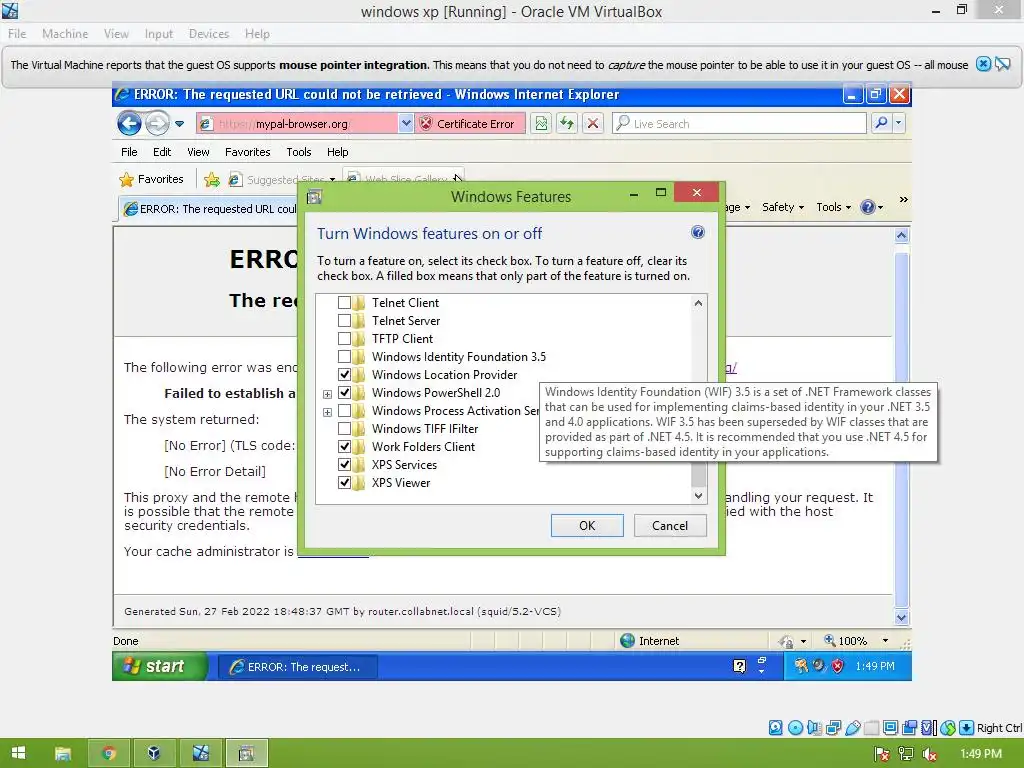Image resolution: width=1024 pixels, height=768 pixels.
Task: Click the XP tray security shield icon
Action: tap(838, 665)
